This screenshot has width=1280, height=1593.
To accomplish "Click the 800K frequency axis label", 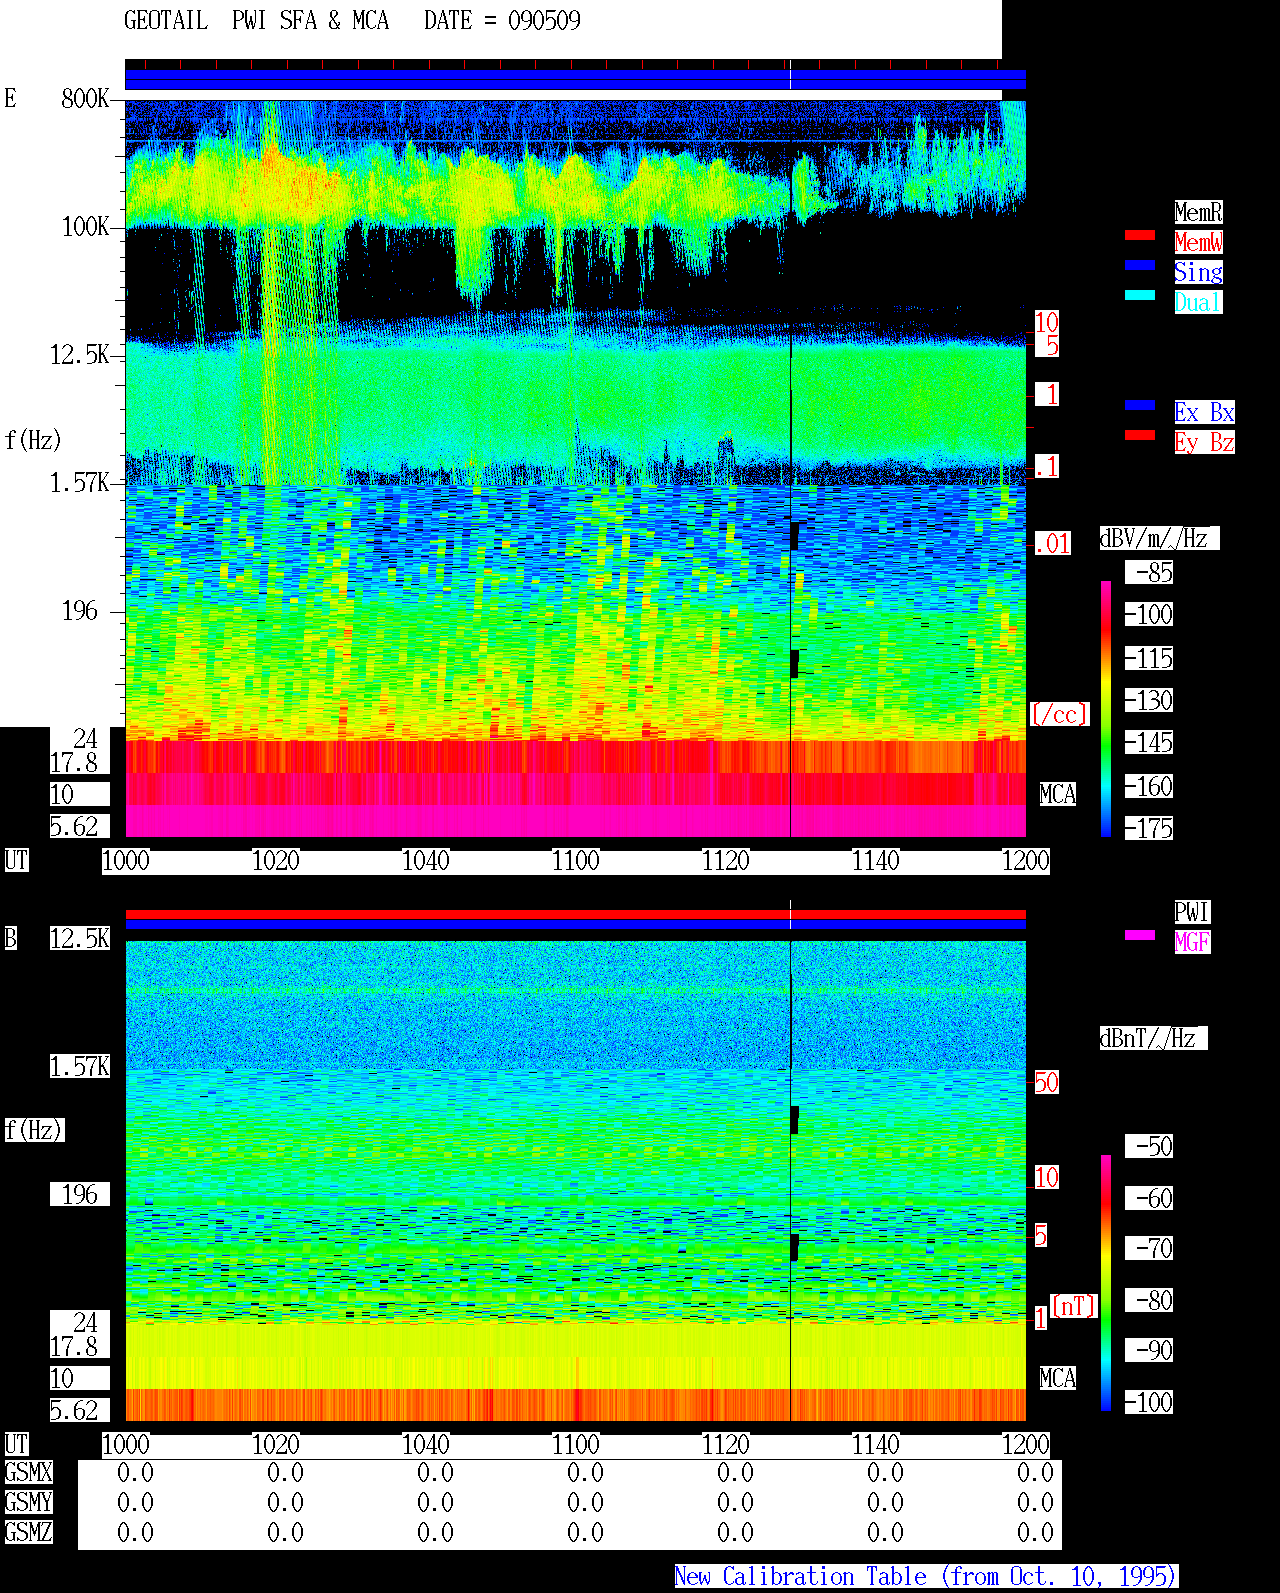I will 85,98.
